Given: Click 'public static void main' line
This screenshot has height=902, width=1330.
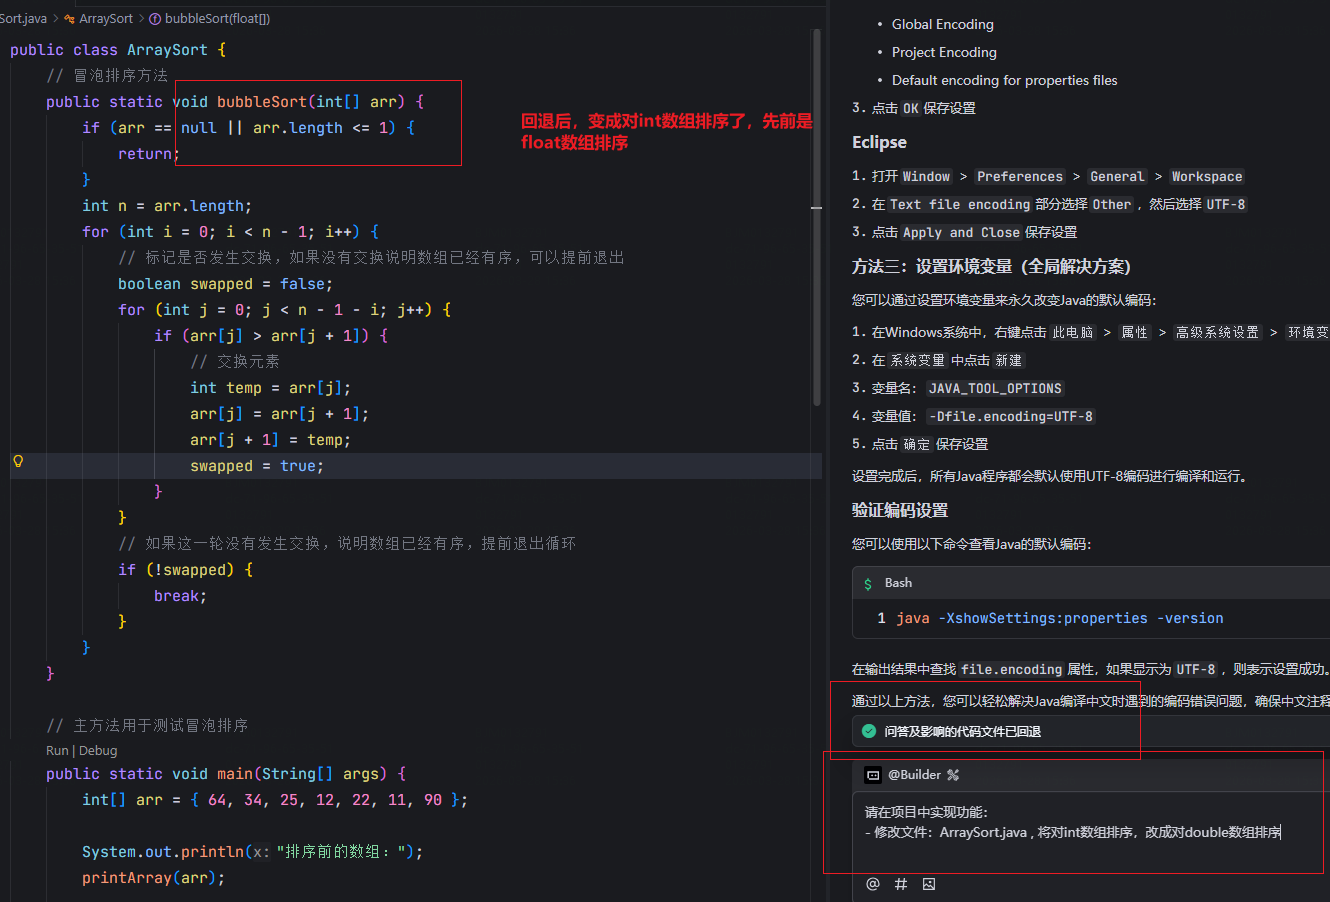Looking at the screenshot, I should click(x=226, y=774).
